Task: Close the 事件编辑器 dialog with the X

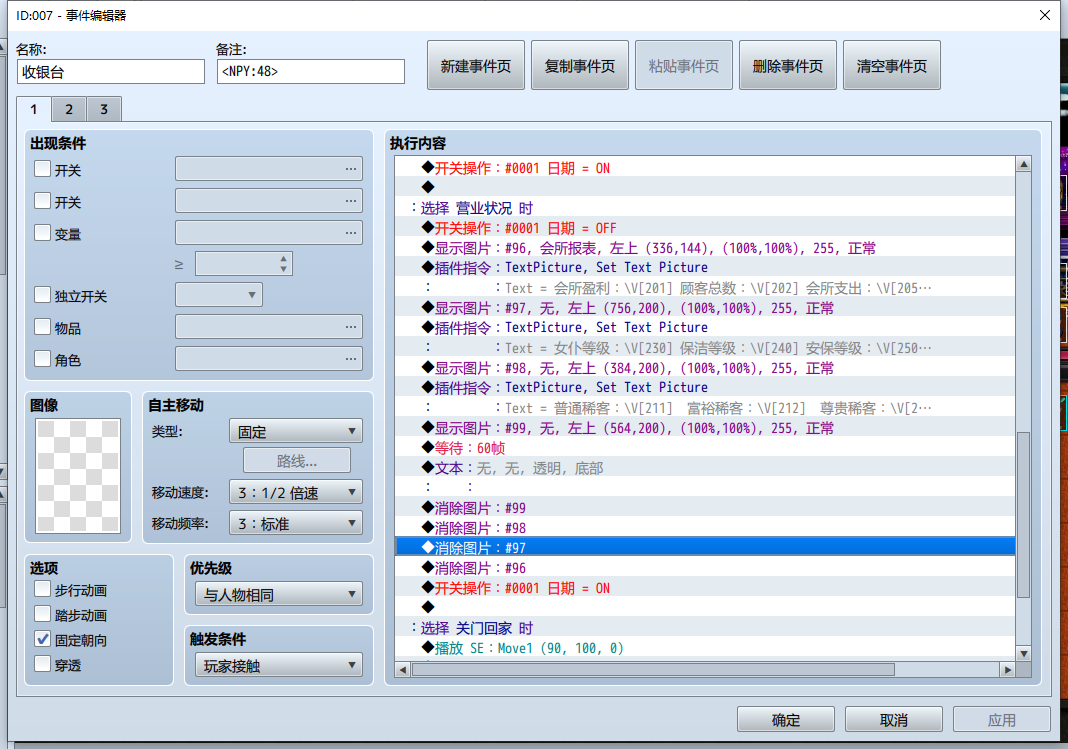Action: pos(1045,15)
